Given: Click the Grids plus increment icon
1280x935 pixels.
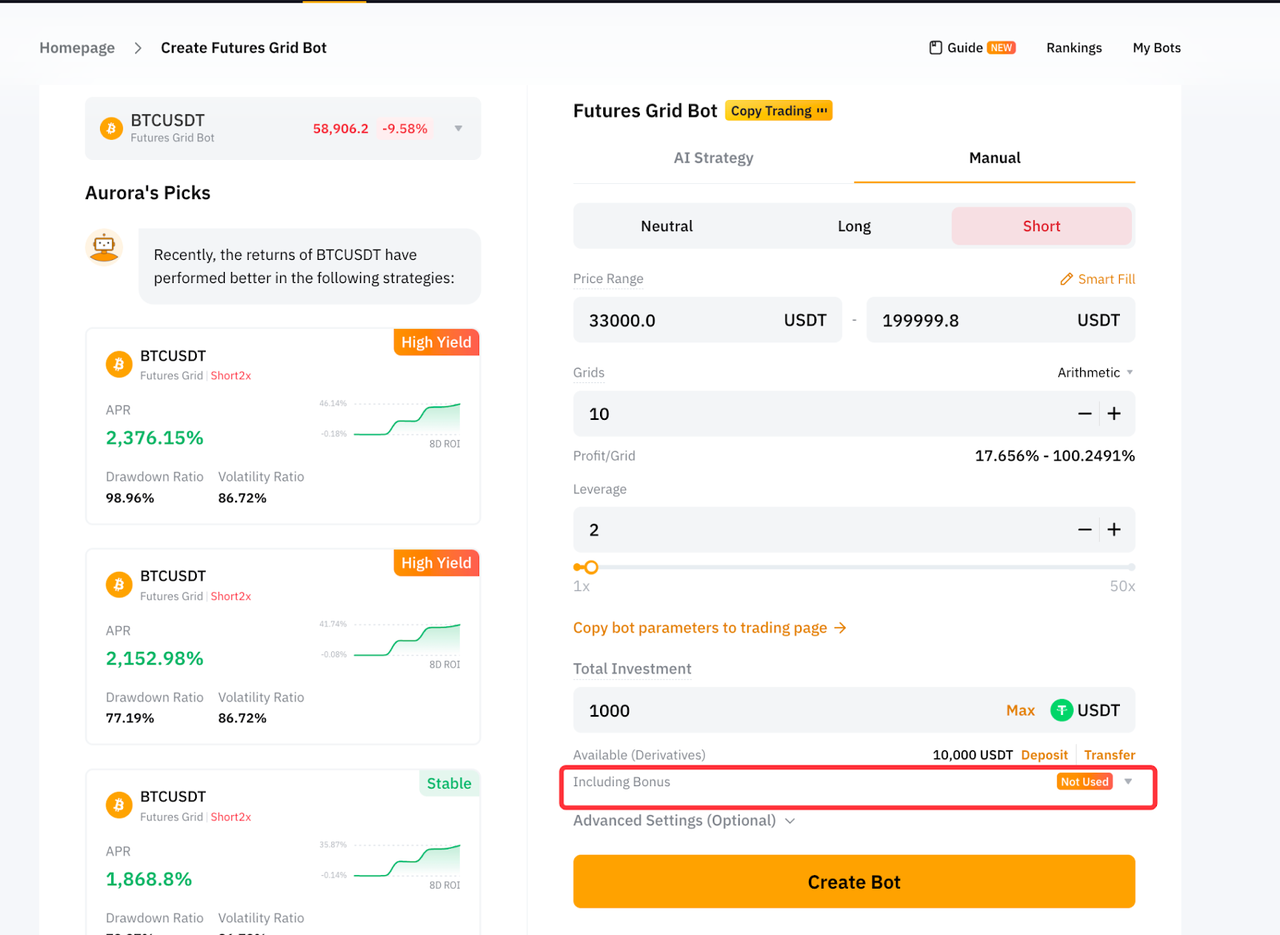Looking at the screenshot, I should click(x=1114, y=414).
